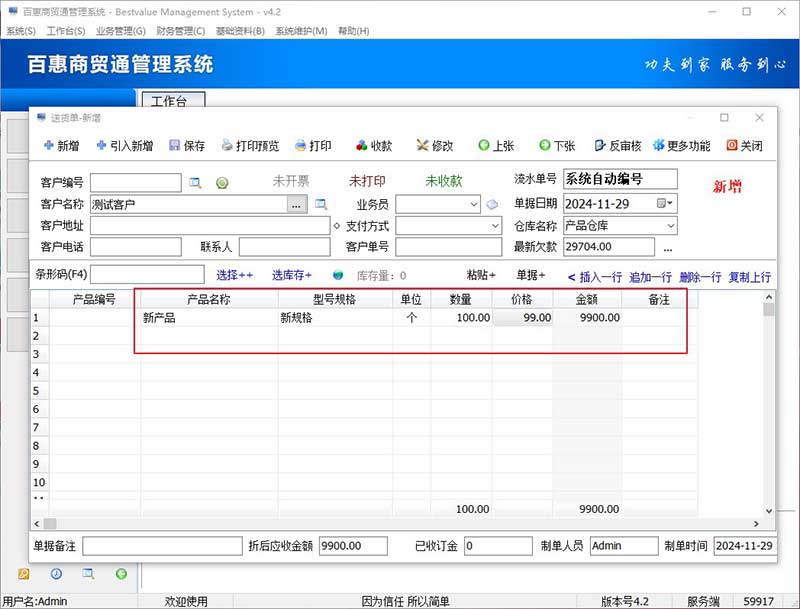
Task: Click the clock icon in bottom-left panel
Action: point(56,574)
